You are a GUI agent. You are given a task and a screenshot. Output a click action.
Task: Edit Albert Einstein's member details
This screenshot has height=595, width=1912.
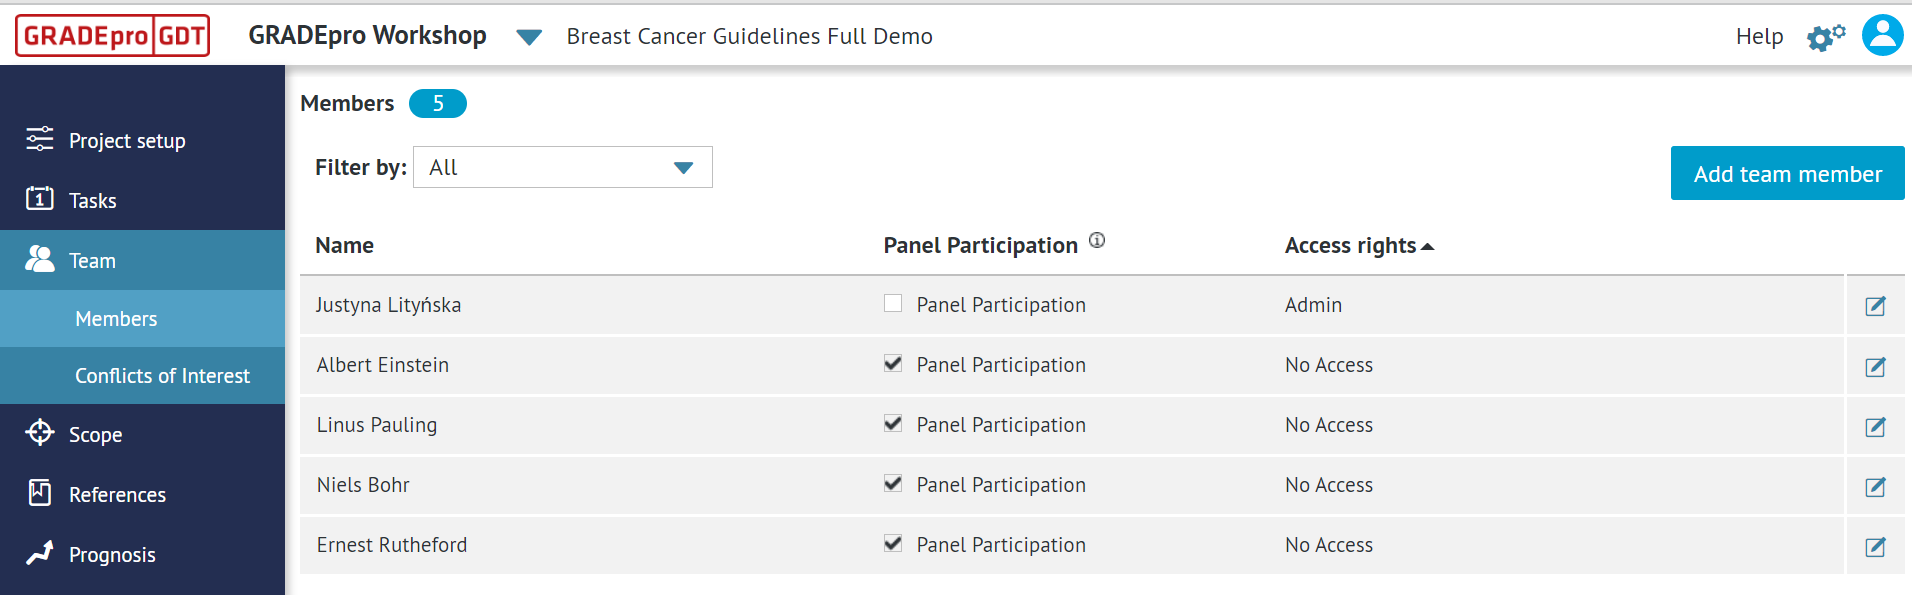click(1875, 366)
